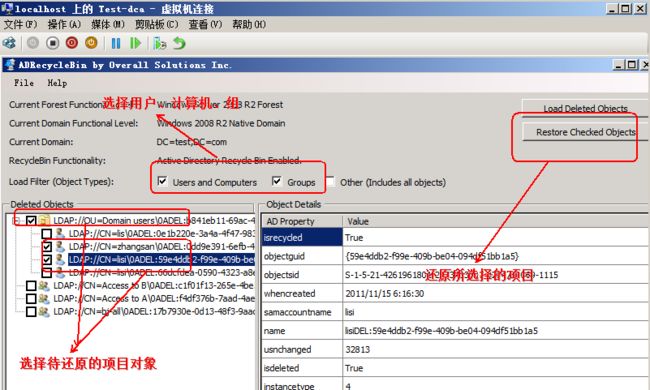Select the objectguid property row
Image resolution: width=650 pixels, height=390 pixels.
(x=456, y=256)
